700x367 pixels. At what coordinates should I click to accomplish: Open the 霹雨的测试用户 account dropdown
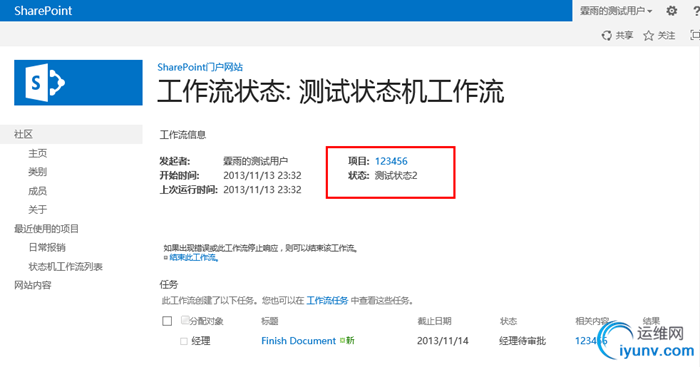click(x=616, y=11)
